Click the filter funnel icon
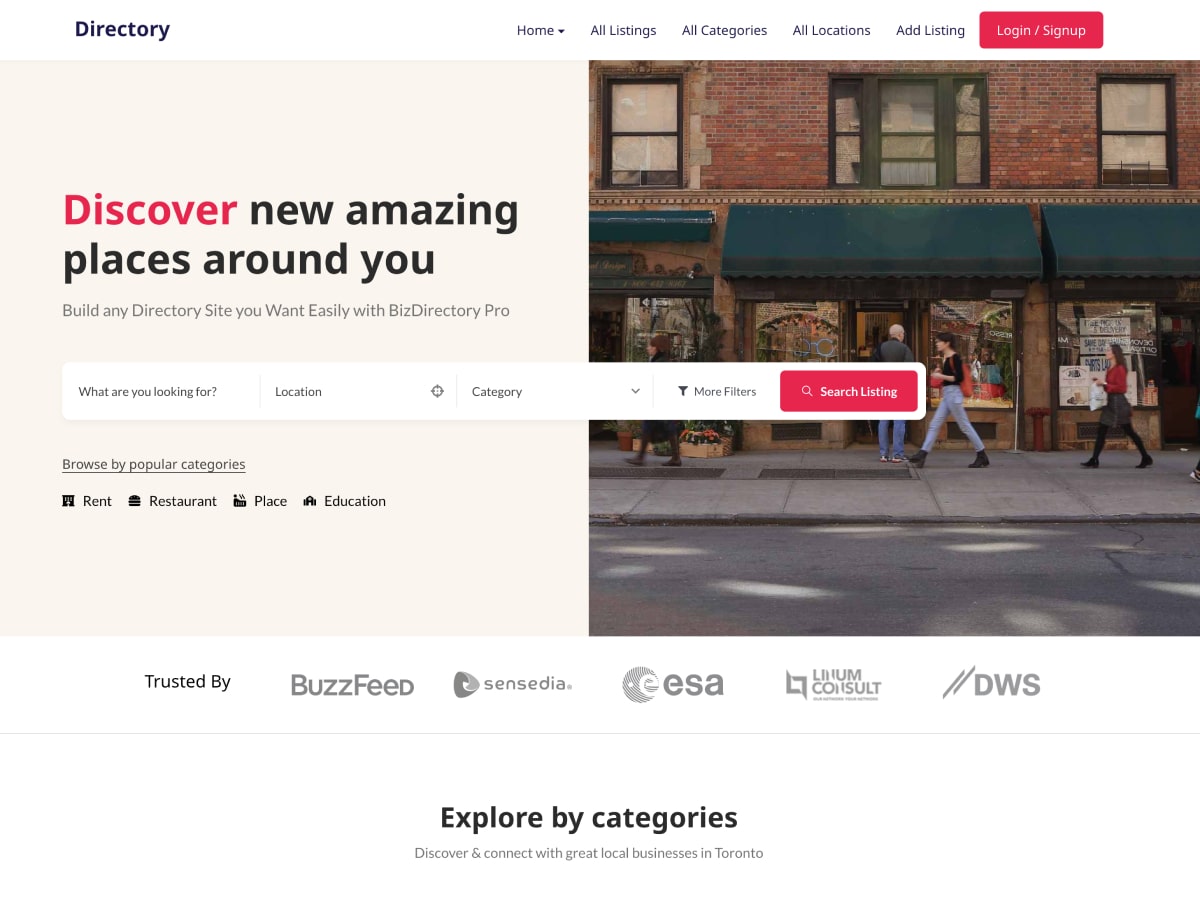 point(683,391)
